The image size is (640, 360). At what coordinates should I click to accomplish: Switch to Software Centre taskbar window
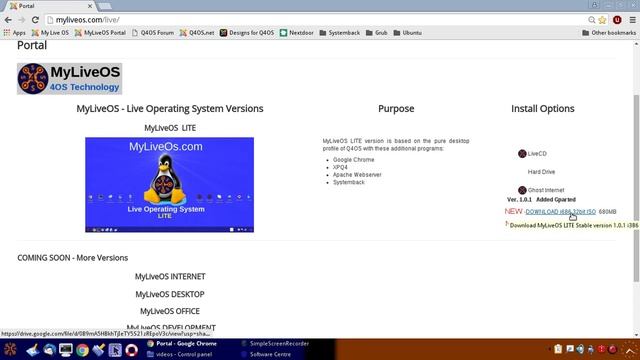coord(266,354)
